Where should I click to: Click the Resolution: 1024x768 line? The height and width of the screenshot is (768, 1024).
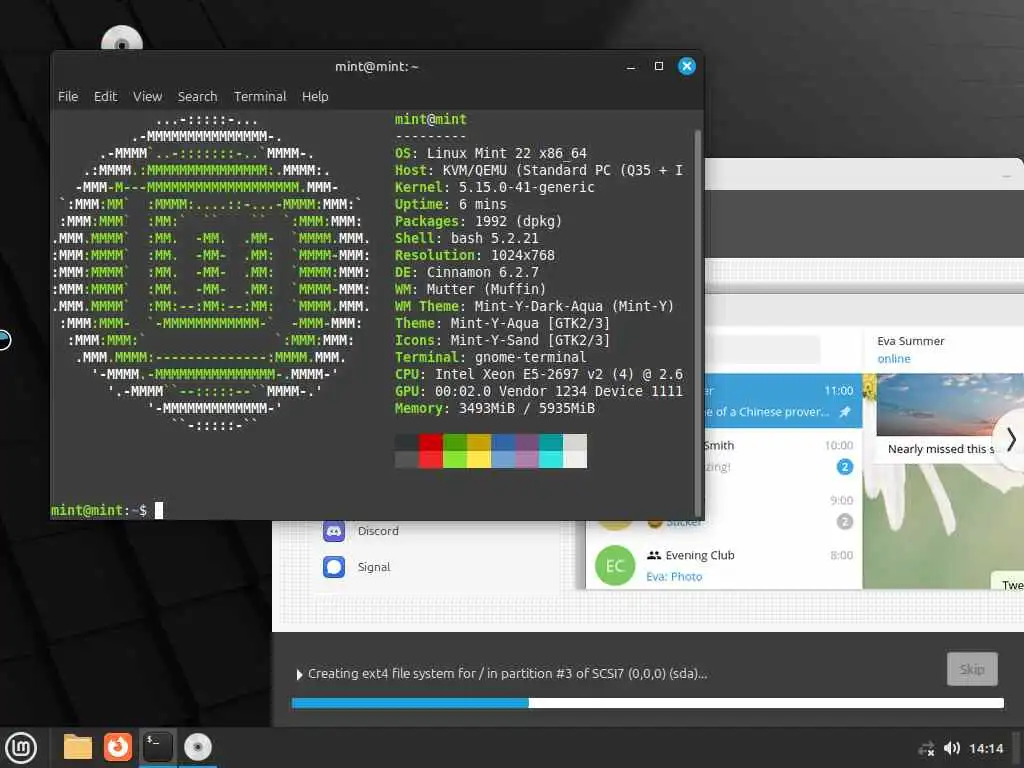point(474,255)
